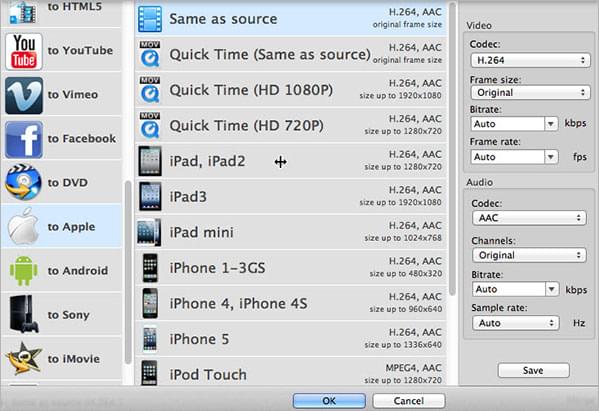Expand the Frame rate combo arrow
The height and width of the screenshot is (411, 599).
tap(550, 157)
